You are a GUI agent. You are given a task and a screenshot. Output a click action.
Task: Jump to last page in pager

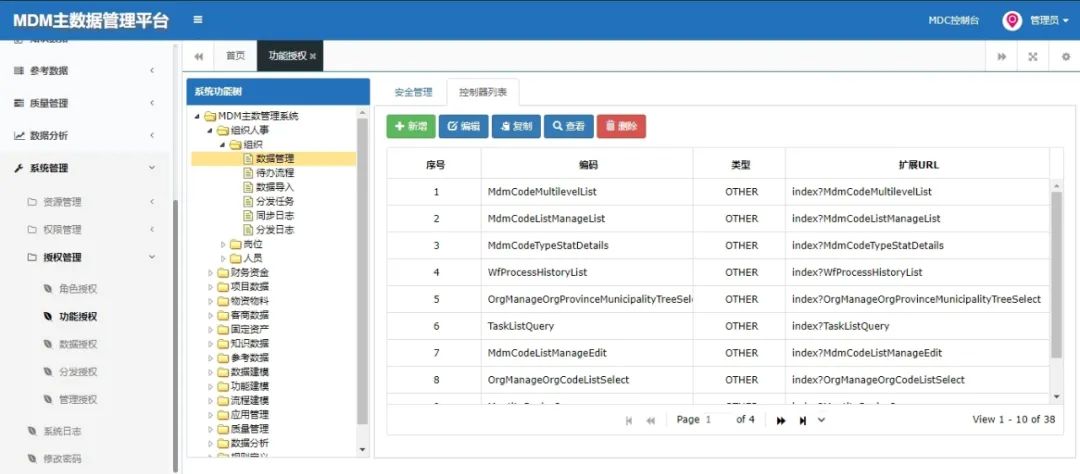click(802, 420)
